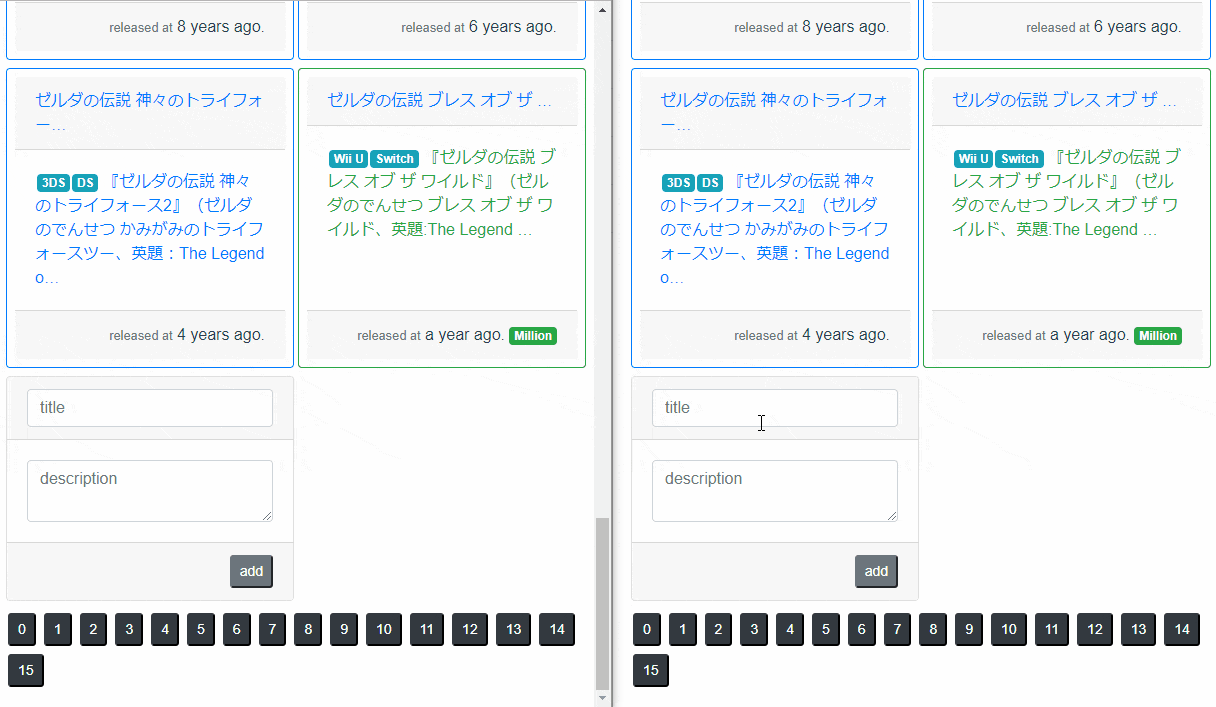Click the left pane scrollbar down arrow
This screenshot has height=707, width=1216.
pyautogui.click(x=602, y=697)
